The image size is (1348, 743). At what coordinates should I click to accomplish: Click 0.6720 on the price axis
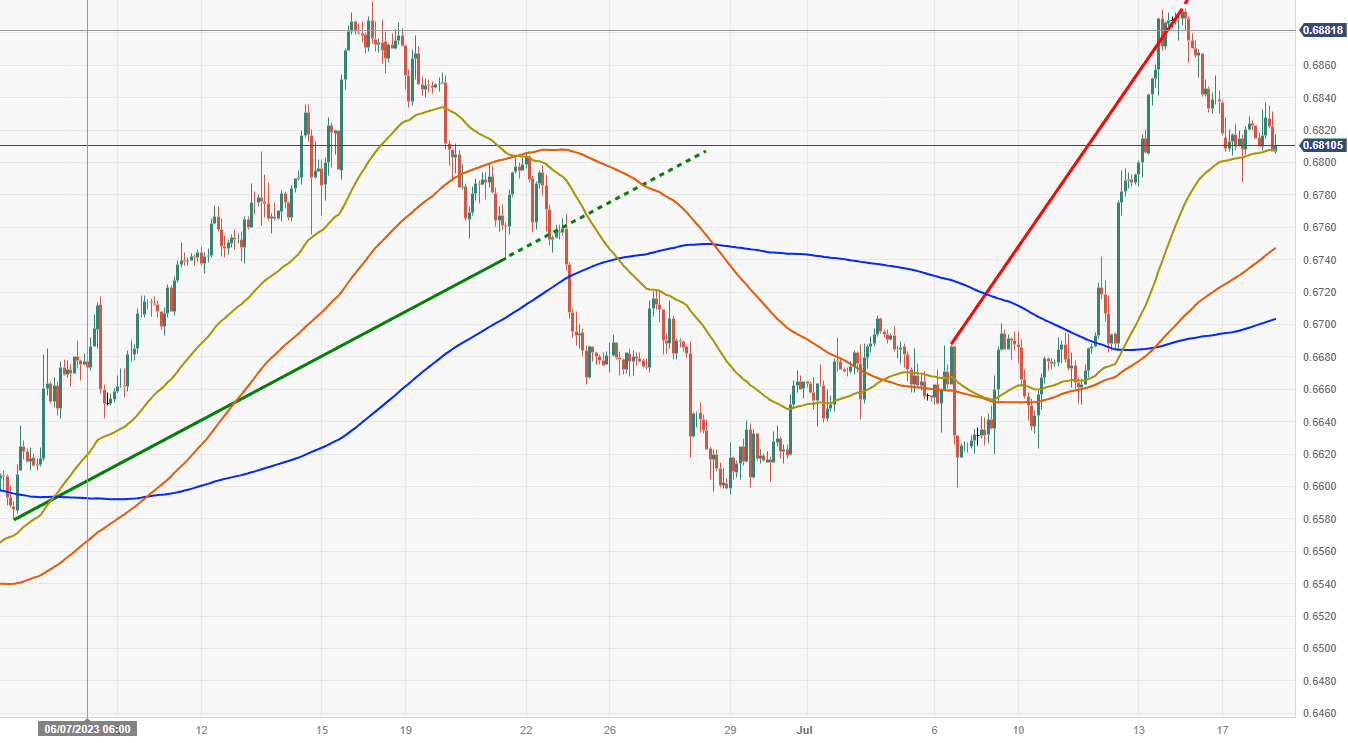pyautogui.click(x=1320, y=292)
